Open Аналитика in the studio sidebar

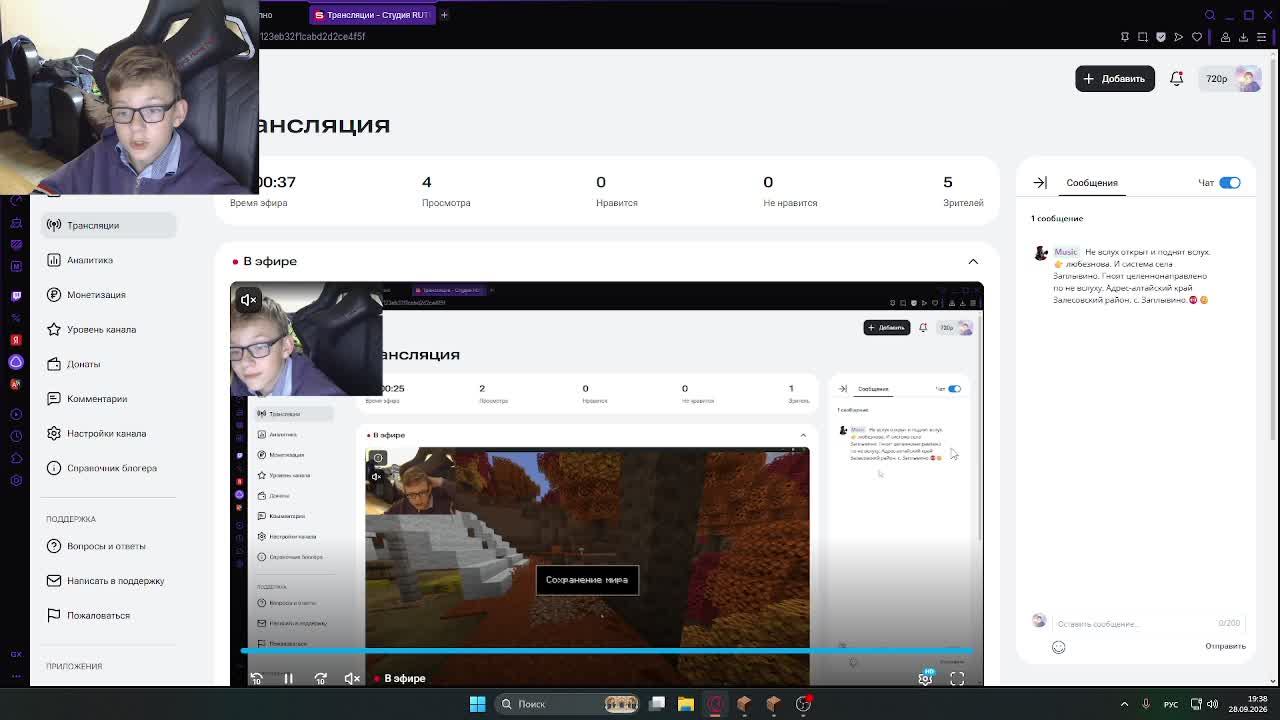point(109,260)
